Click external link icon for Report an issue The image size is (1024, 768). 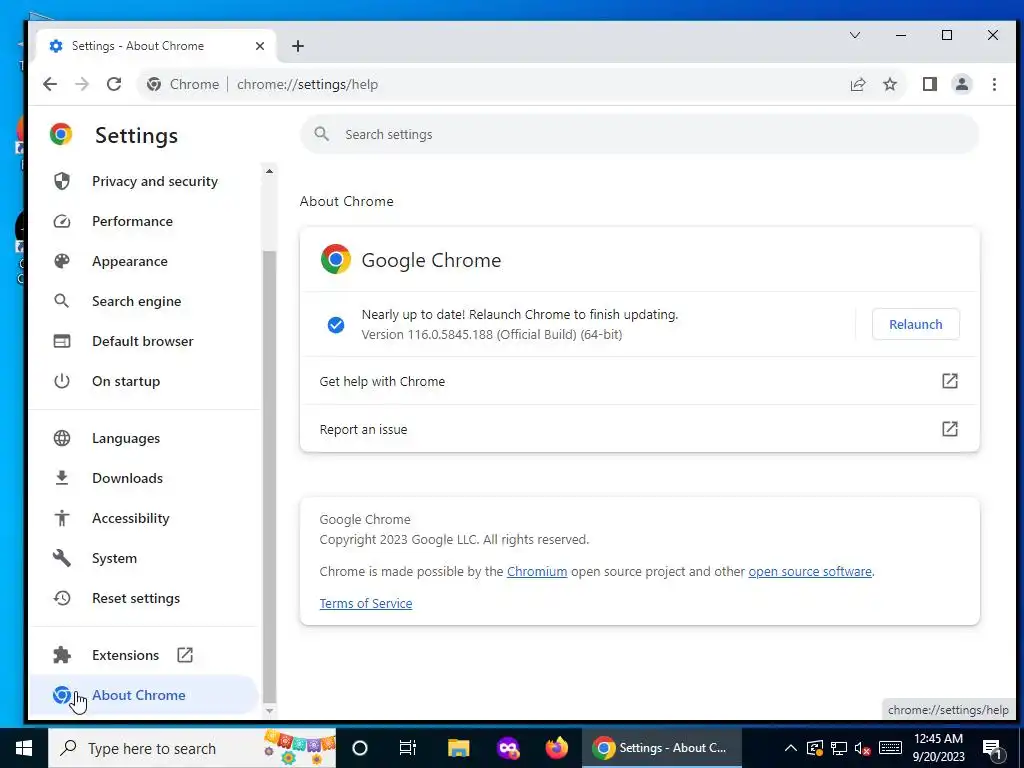950,428
